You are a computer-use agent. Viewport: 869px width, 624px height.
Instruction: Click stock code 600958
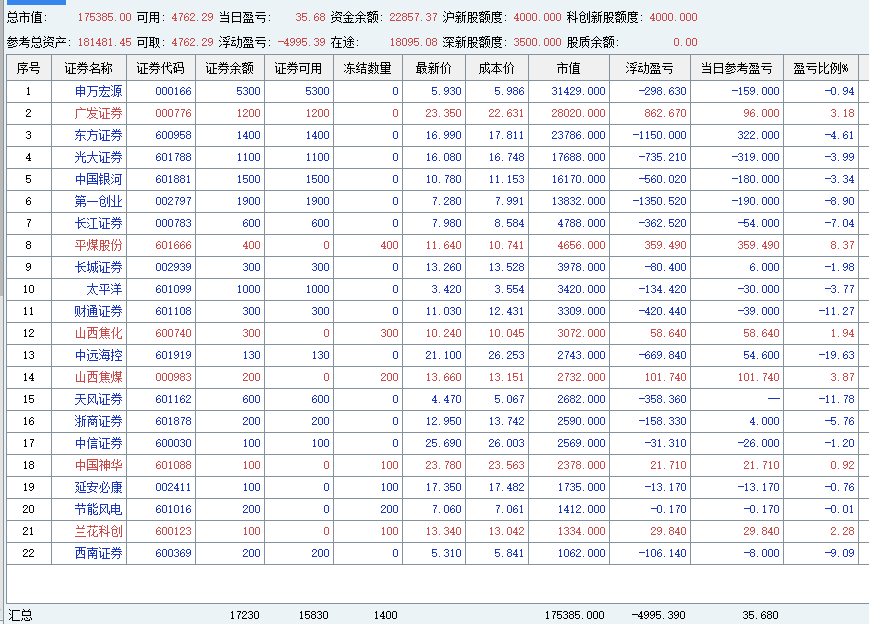173,135
